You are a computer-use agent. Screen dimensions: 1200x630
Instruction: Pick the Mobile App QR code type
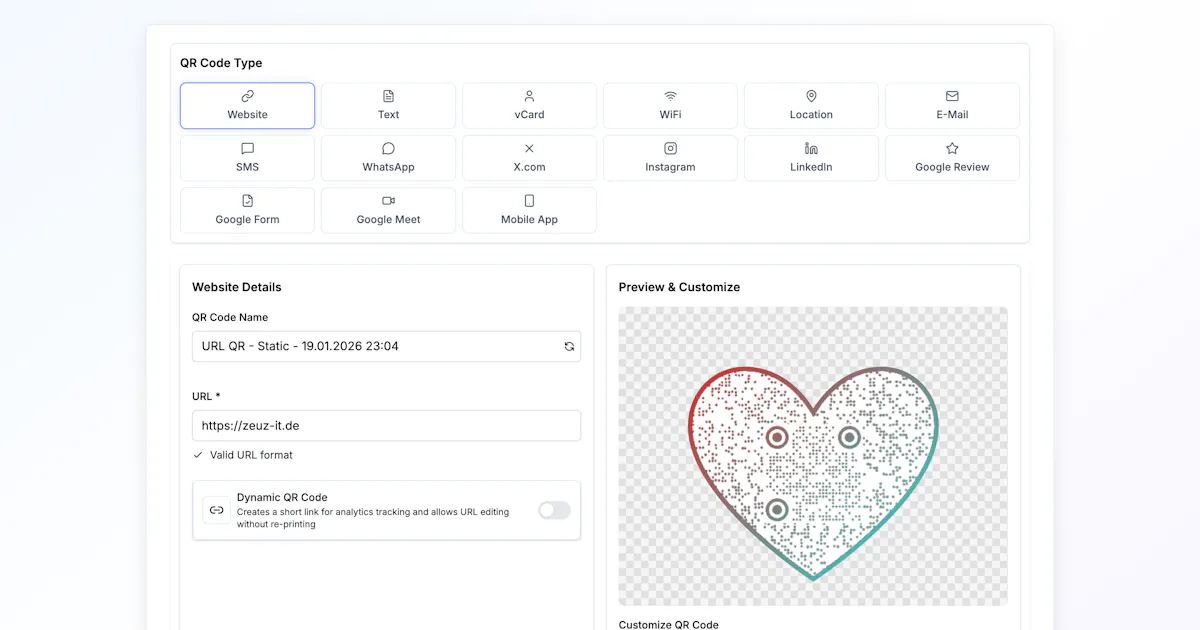point(529,210)
